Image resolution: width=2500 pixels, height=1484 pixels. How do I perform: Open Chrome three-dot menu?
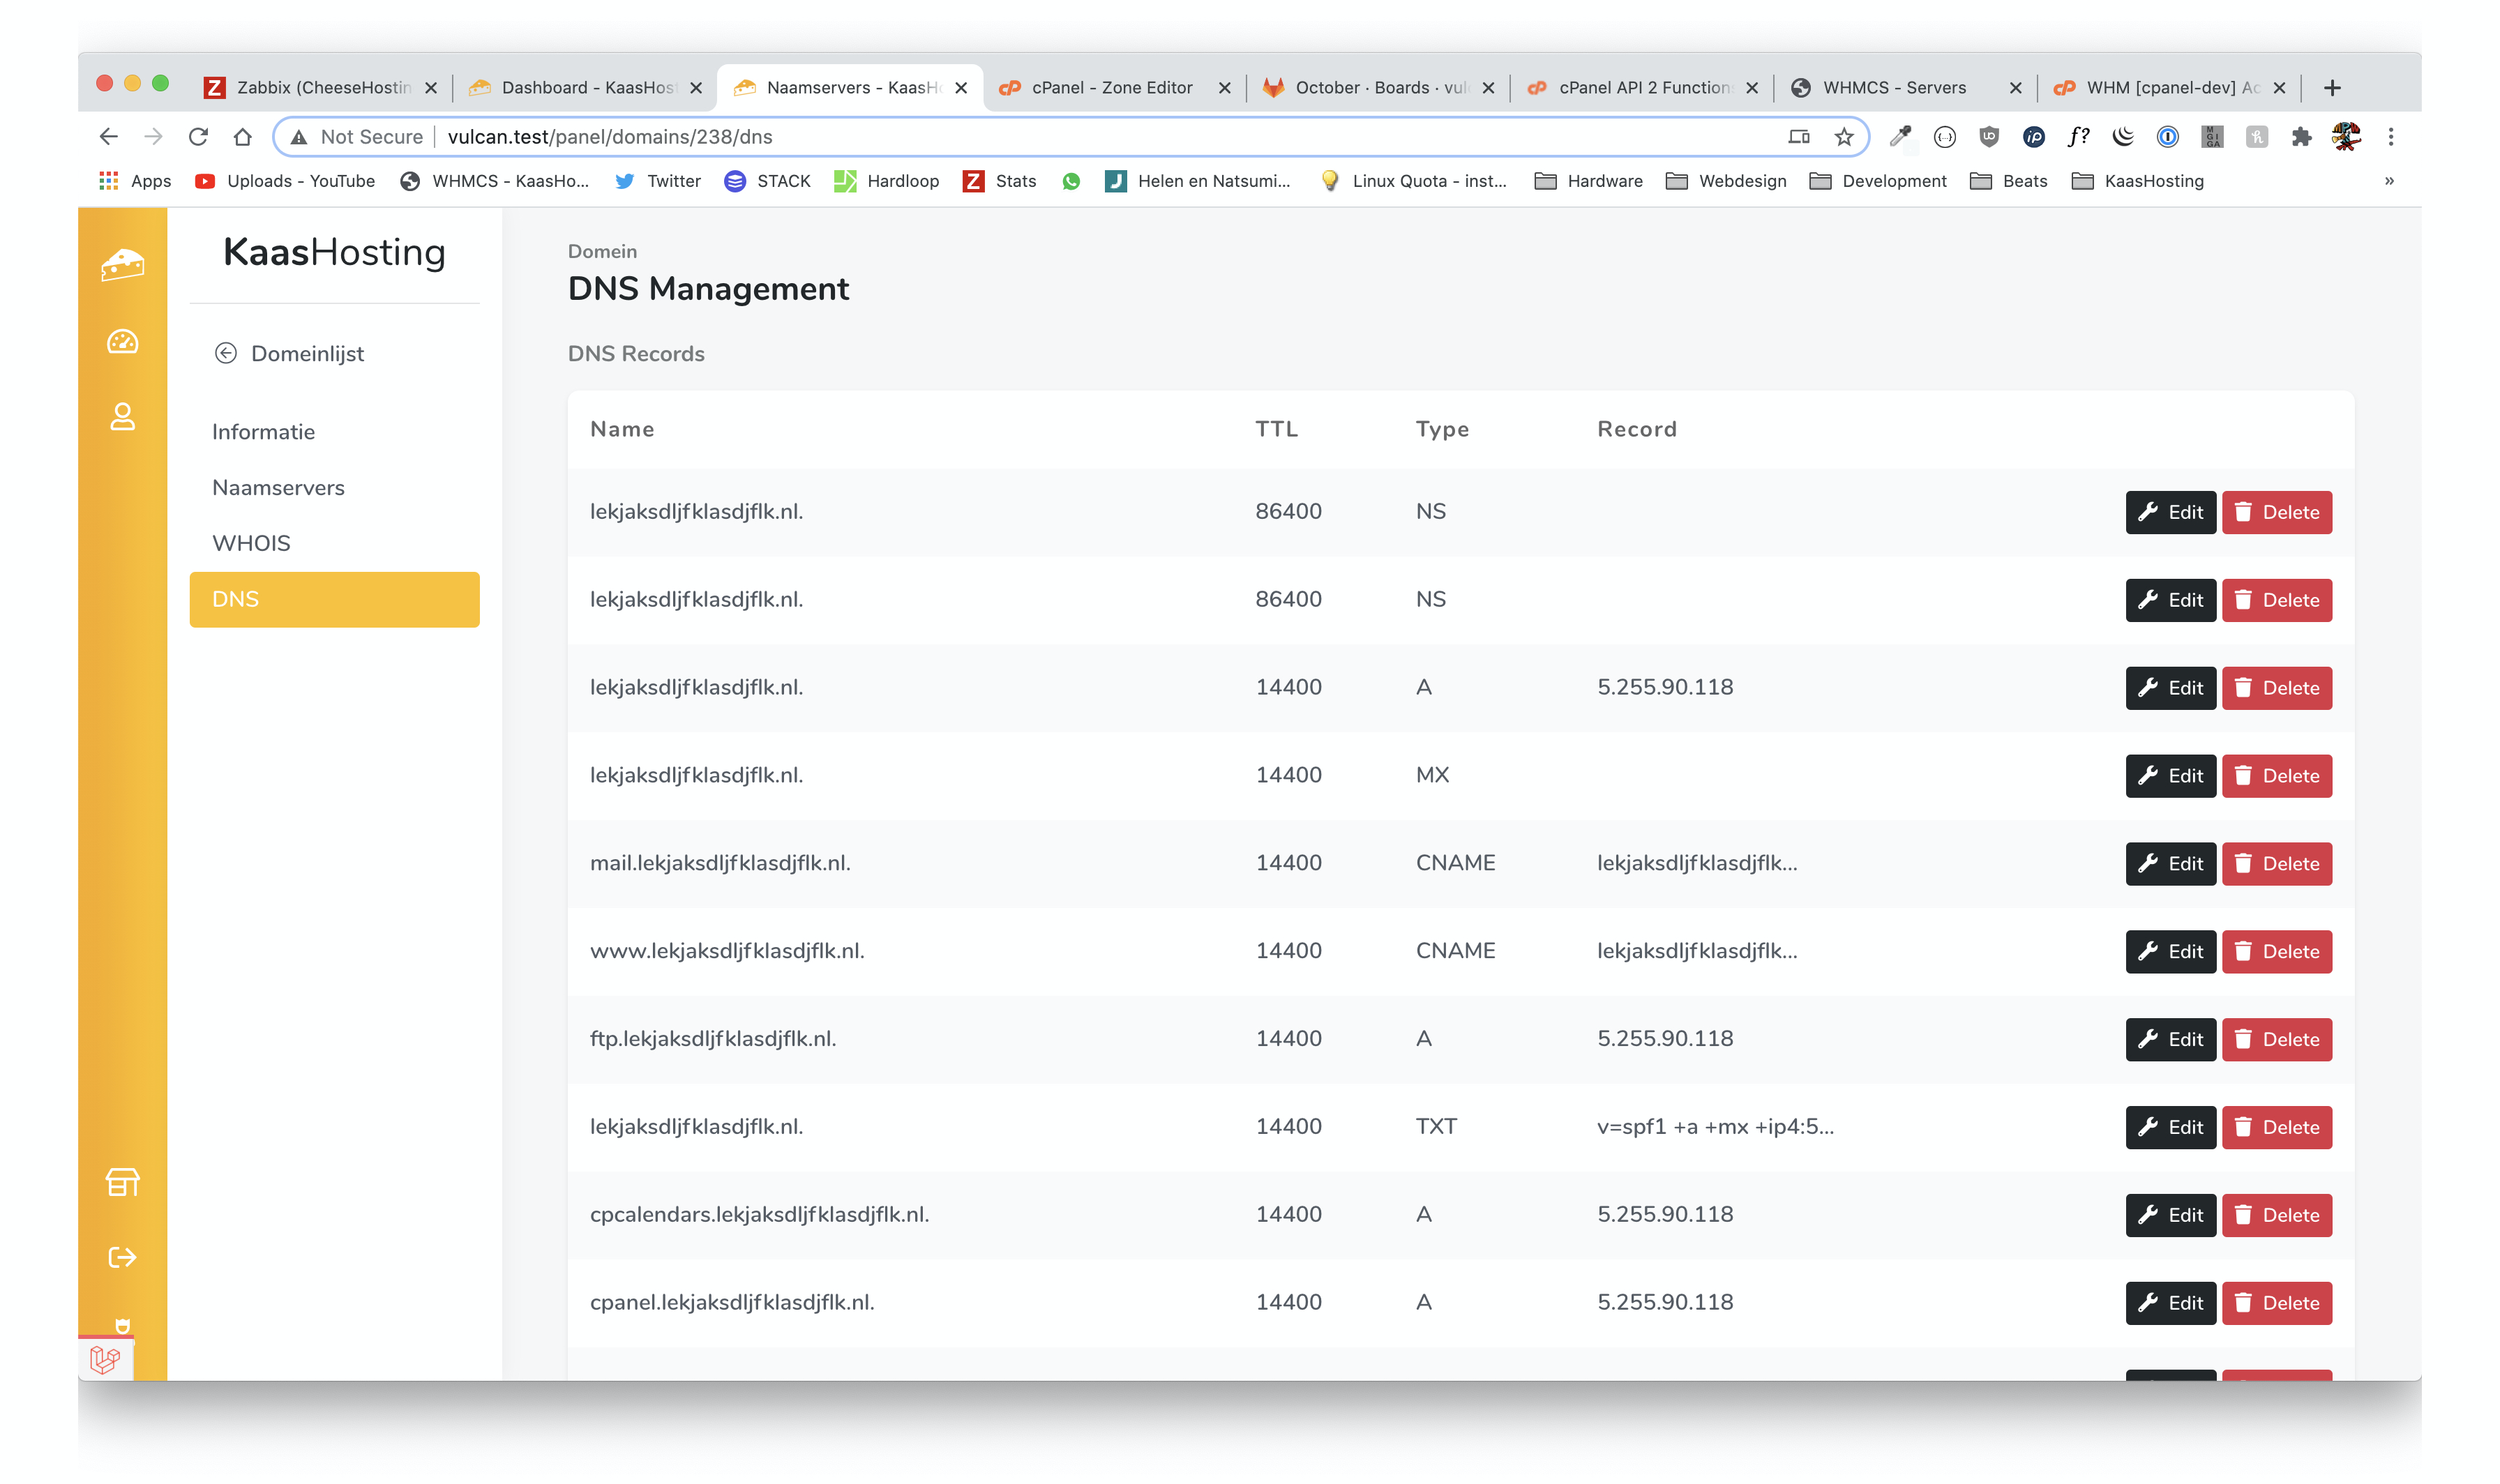(x=2390, y=137)
